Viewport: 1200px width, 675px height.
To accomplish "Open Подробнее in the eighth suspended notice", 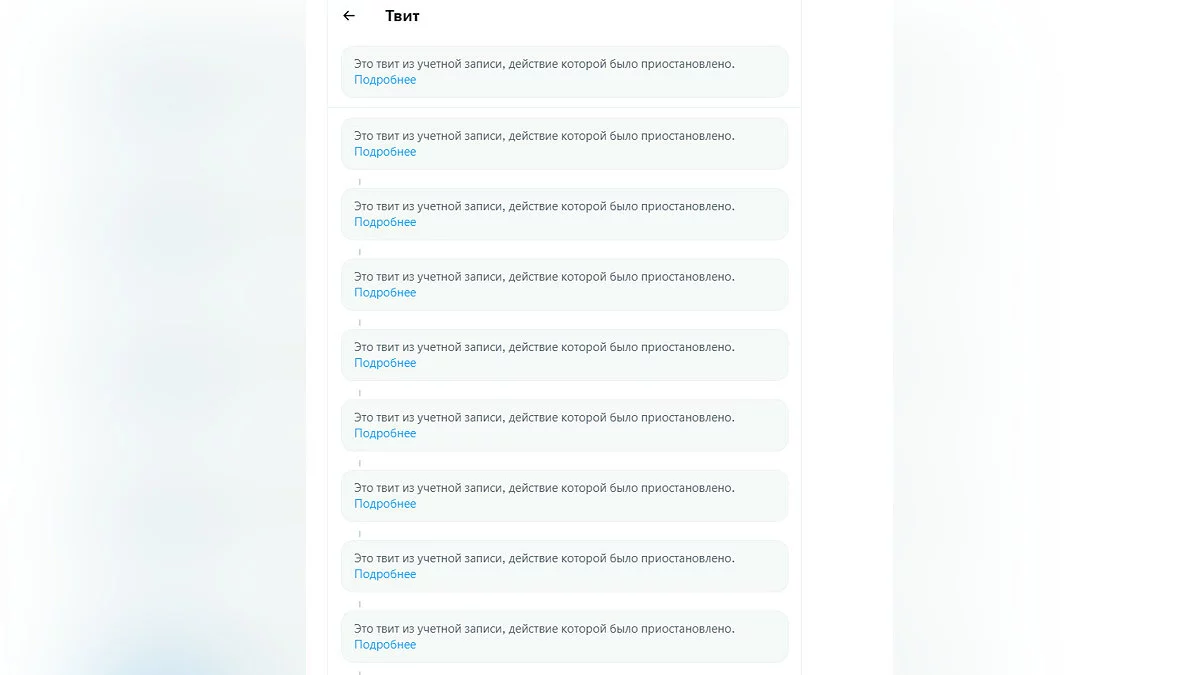I will (385, 574).
